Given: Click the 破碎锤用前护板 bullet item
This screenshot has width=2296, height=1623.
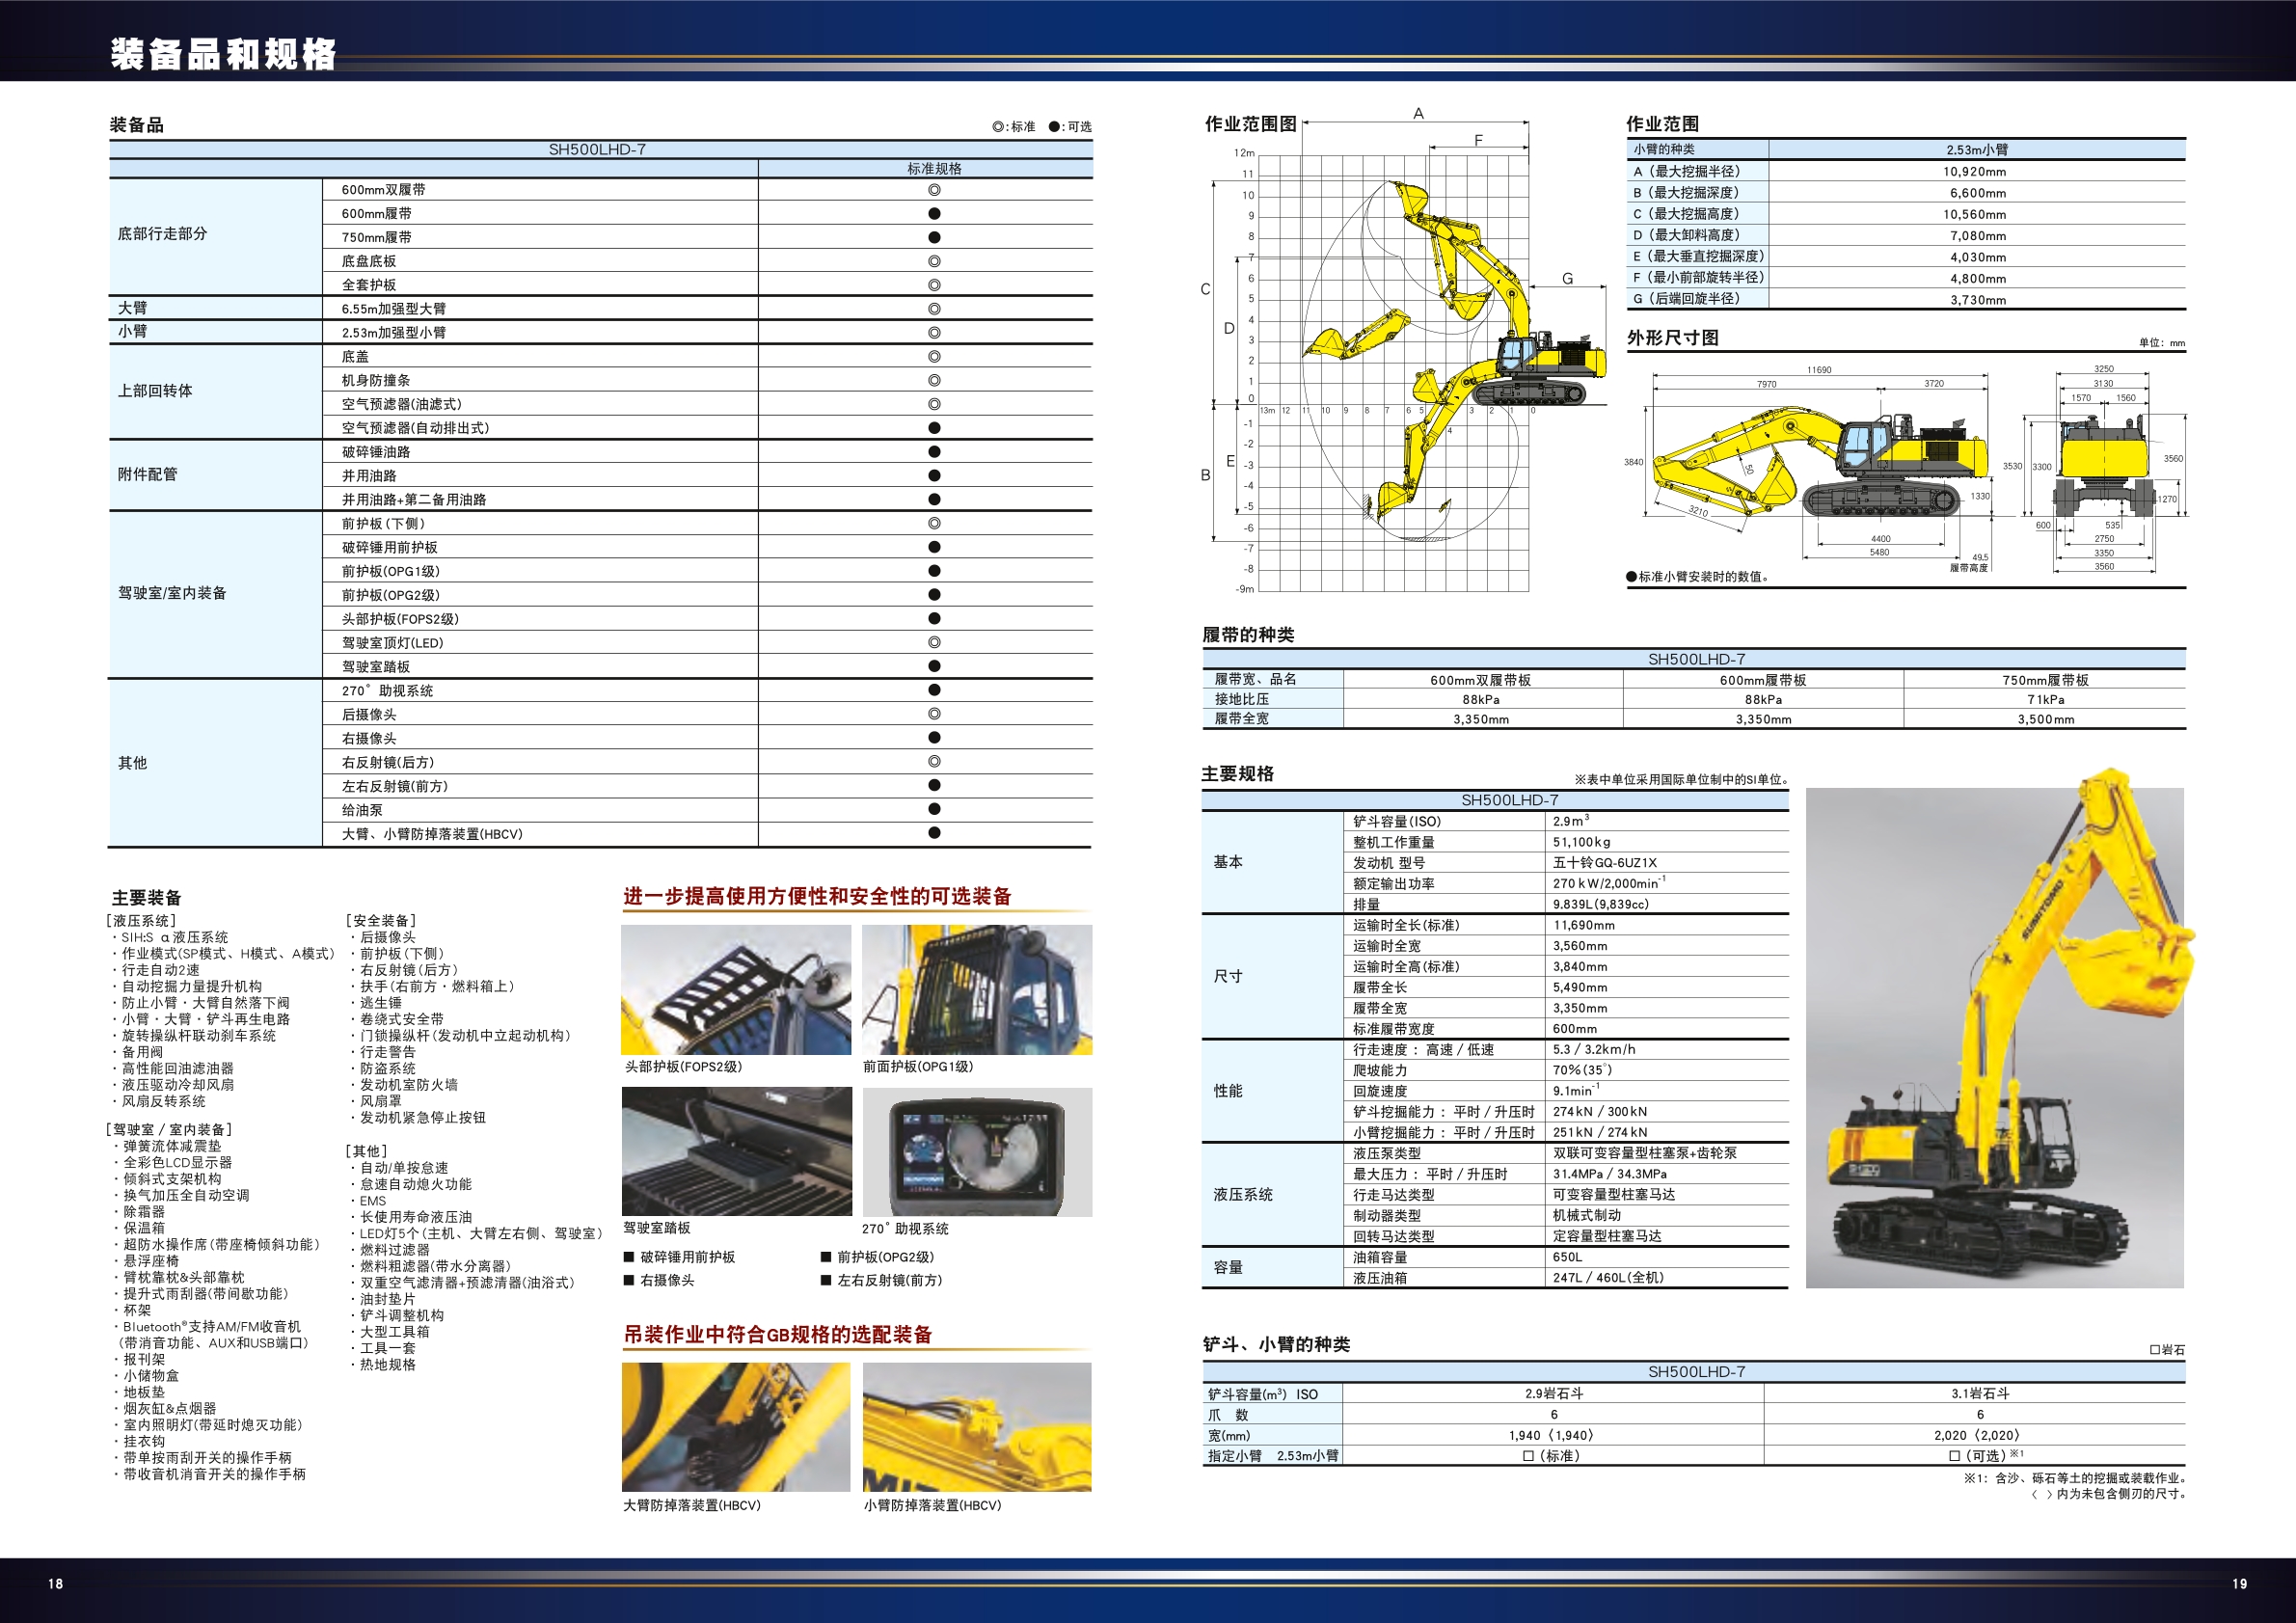Looking at the screenshot, I should (x=680, y=1257).
